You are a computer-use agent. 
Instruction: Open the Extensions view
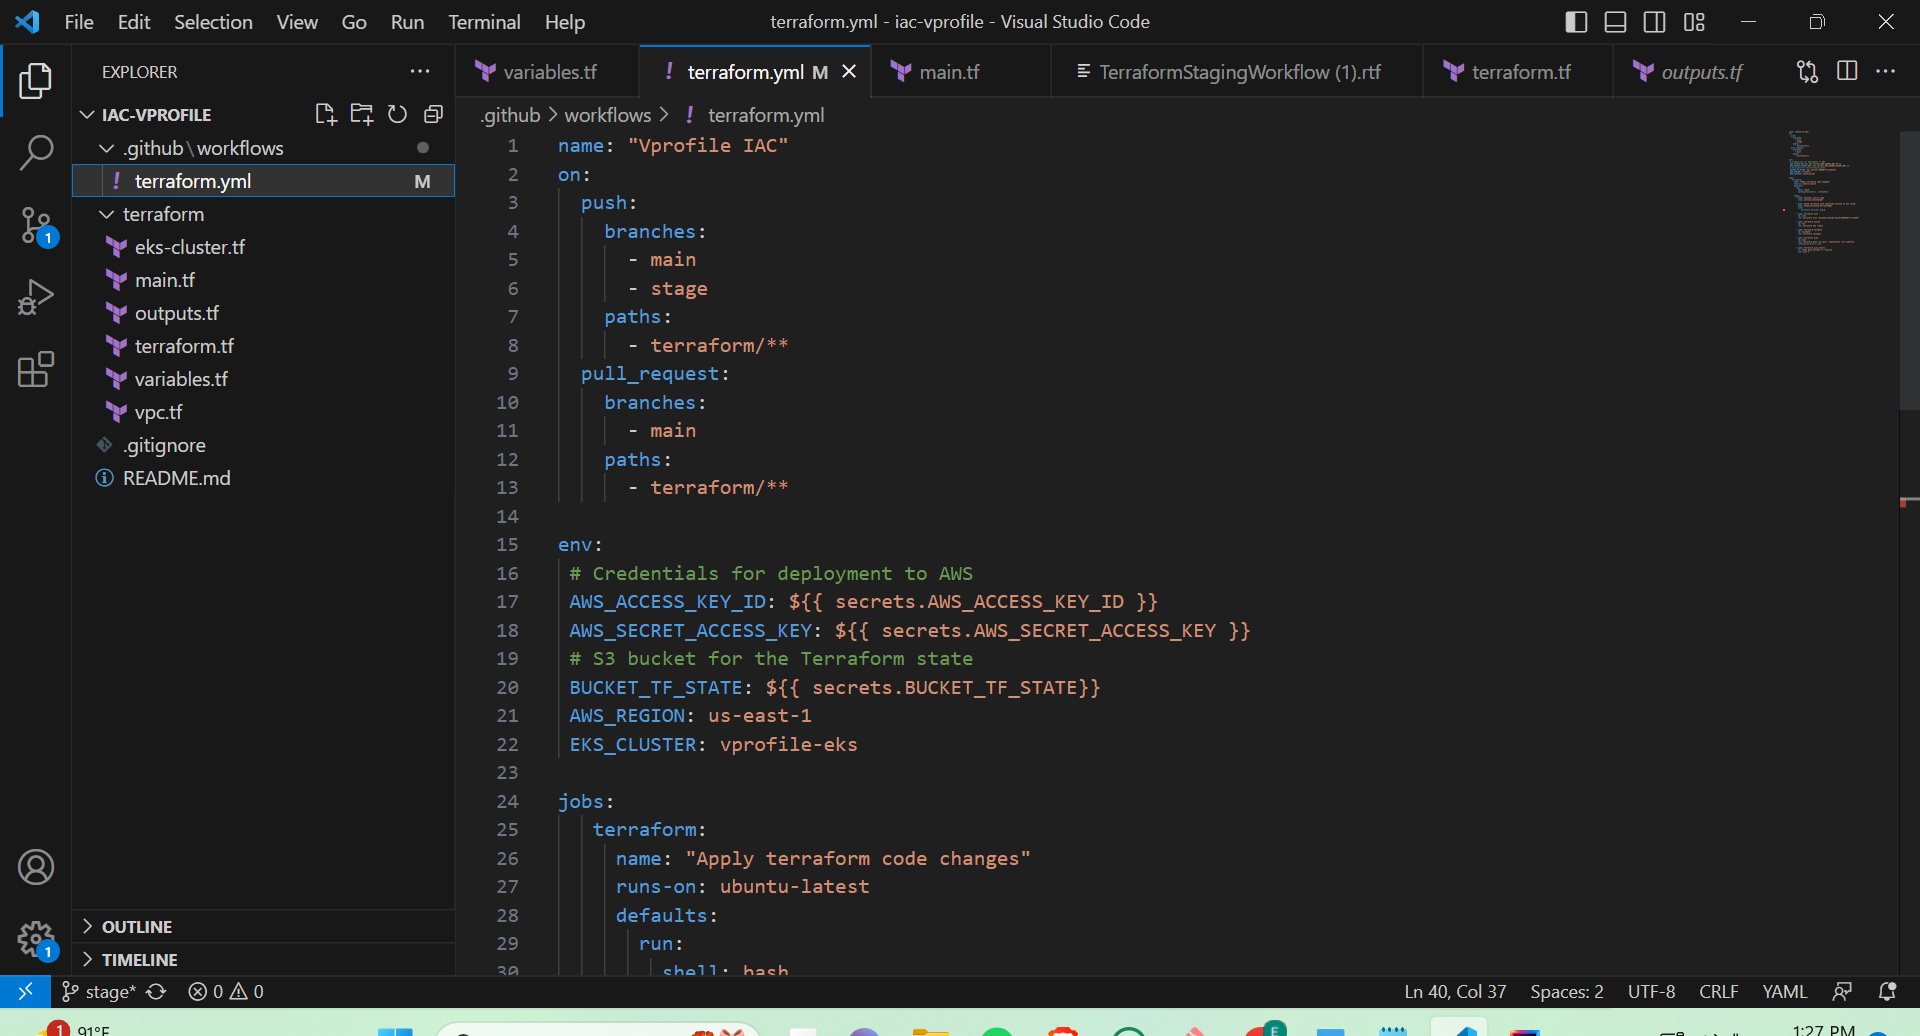[36, 370]
